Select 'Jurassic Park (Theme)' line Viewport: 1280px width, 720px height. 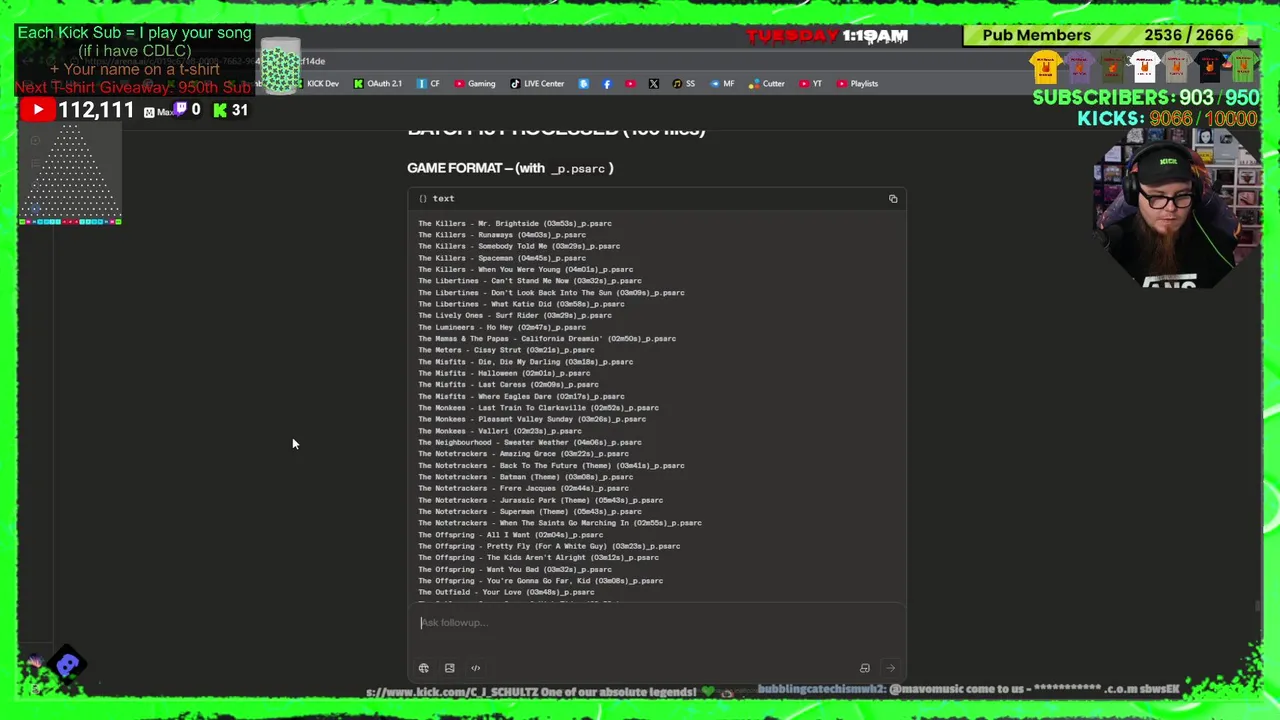tap(541, 501)
